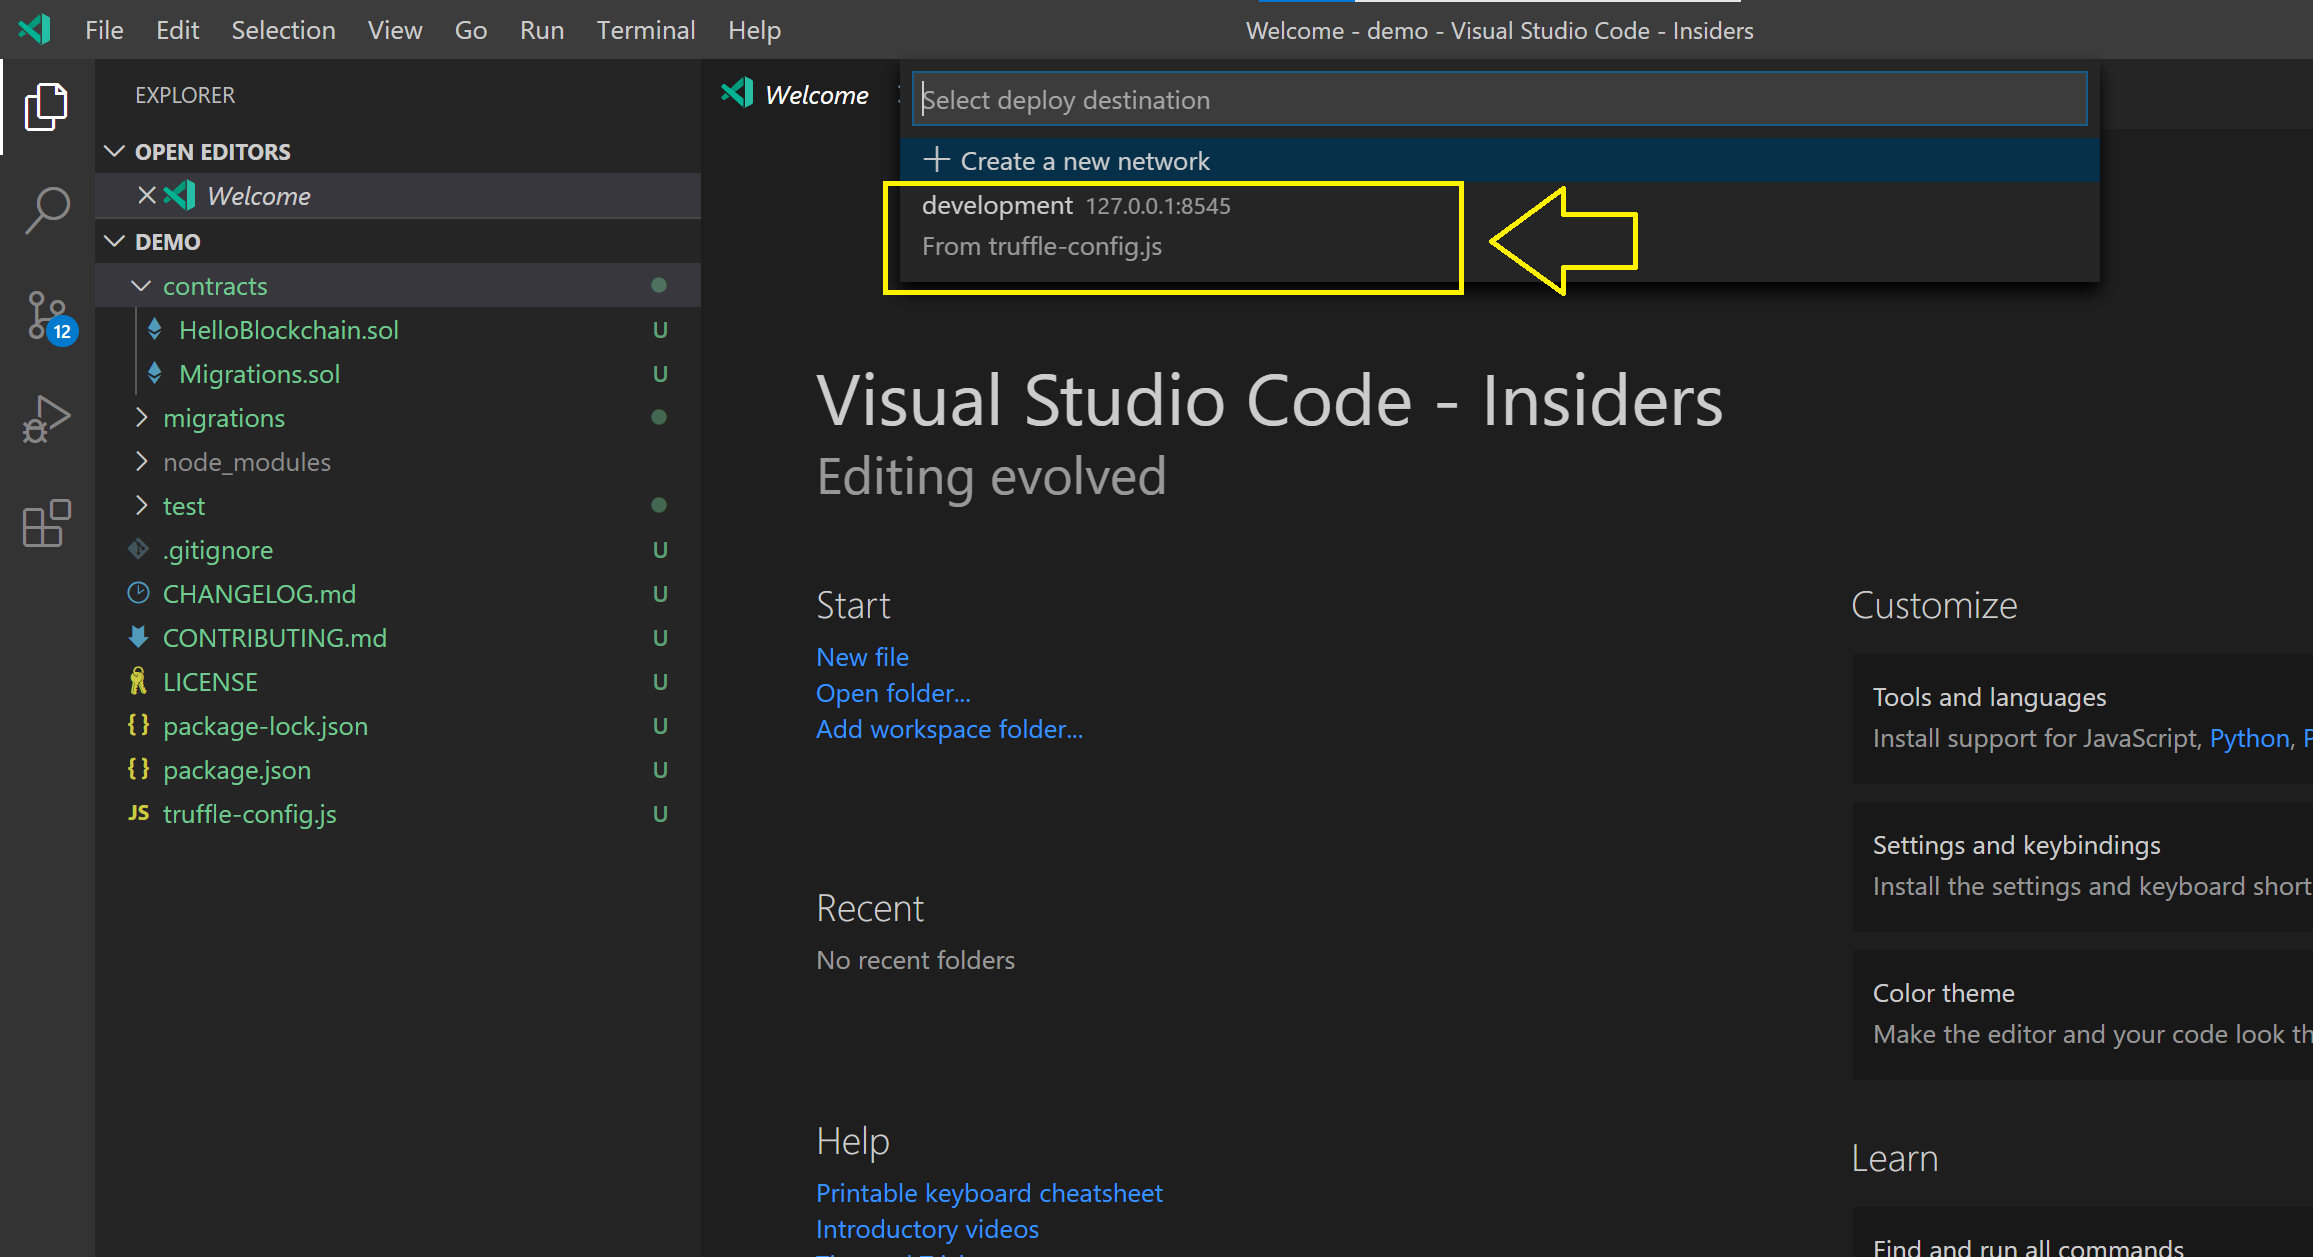Click the Color theme card
2313x1257 pixels.
coord(2082,1014)
